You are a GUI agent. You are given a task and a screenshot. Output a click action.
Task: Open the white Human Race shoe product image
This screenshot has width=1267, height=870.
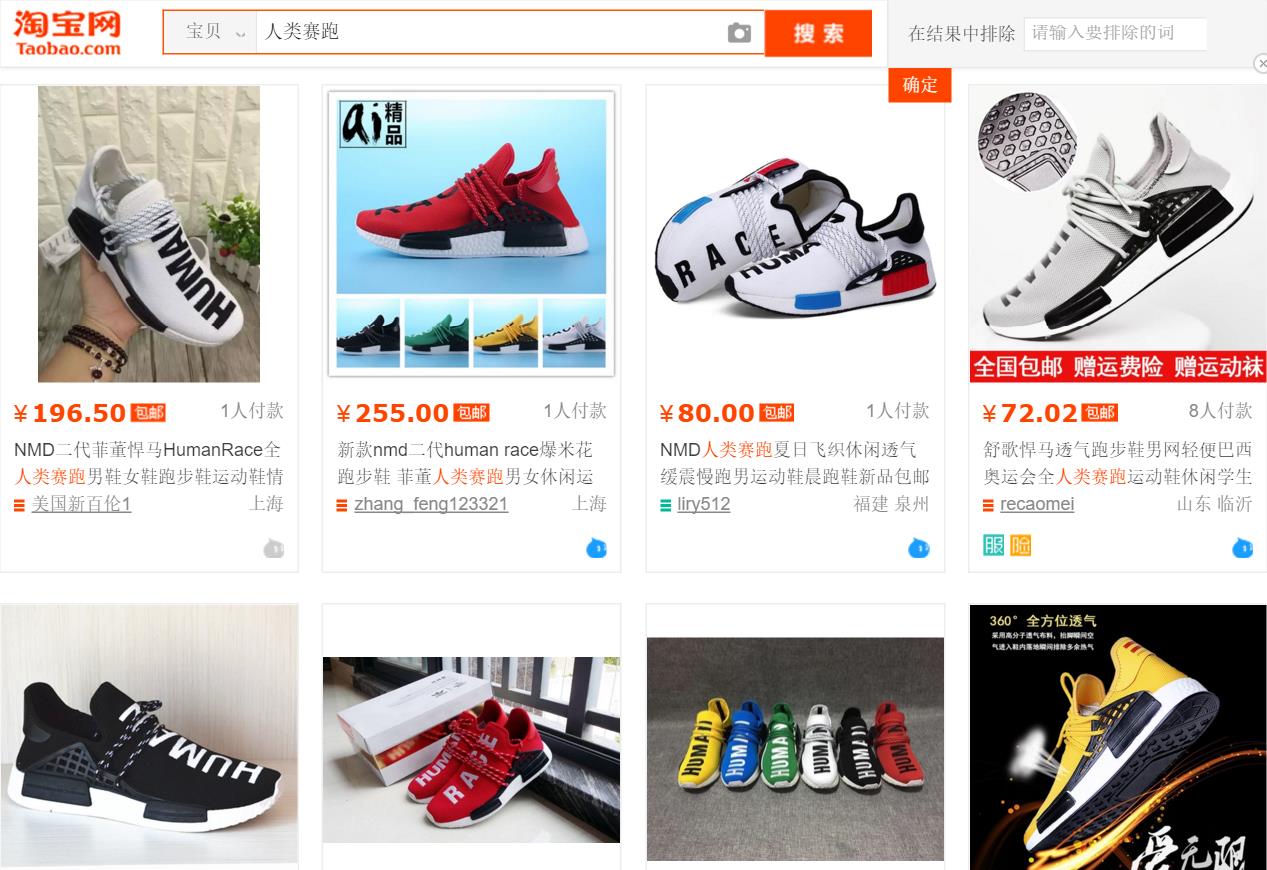coord(149,234)
